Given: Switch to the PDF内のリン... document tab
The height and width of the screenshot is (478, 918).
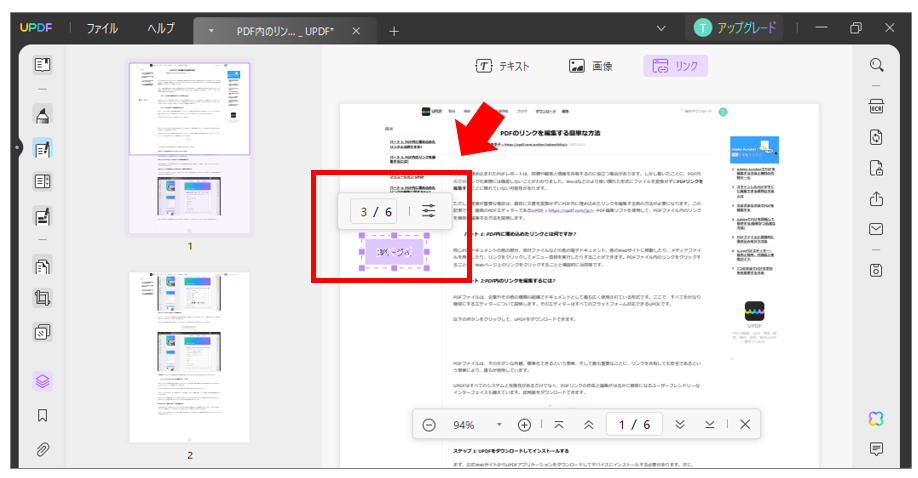Looking at the screenshot, I should [x=285, y=31].
